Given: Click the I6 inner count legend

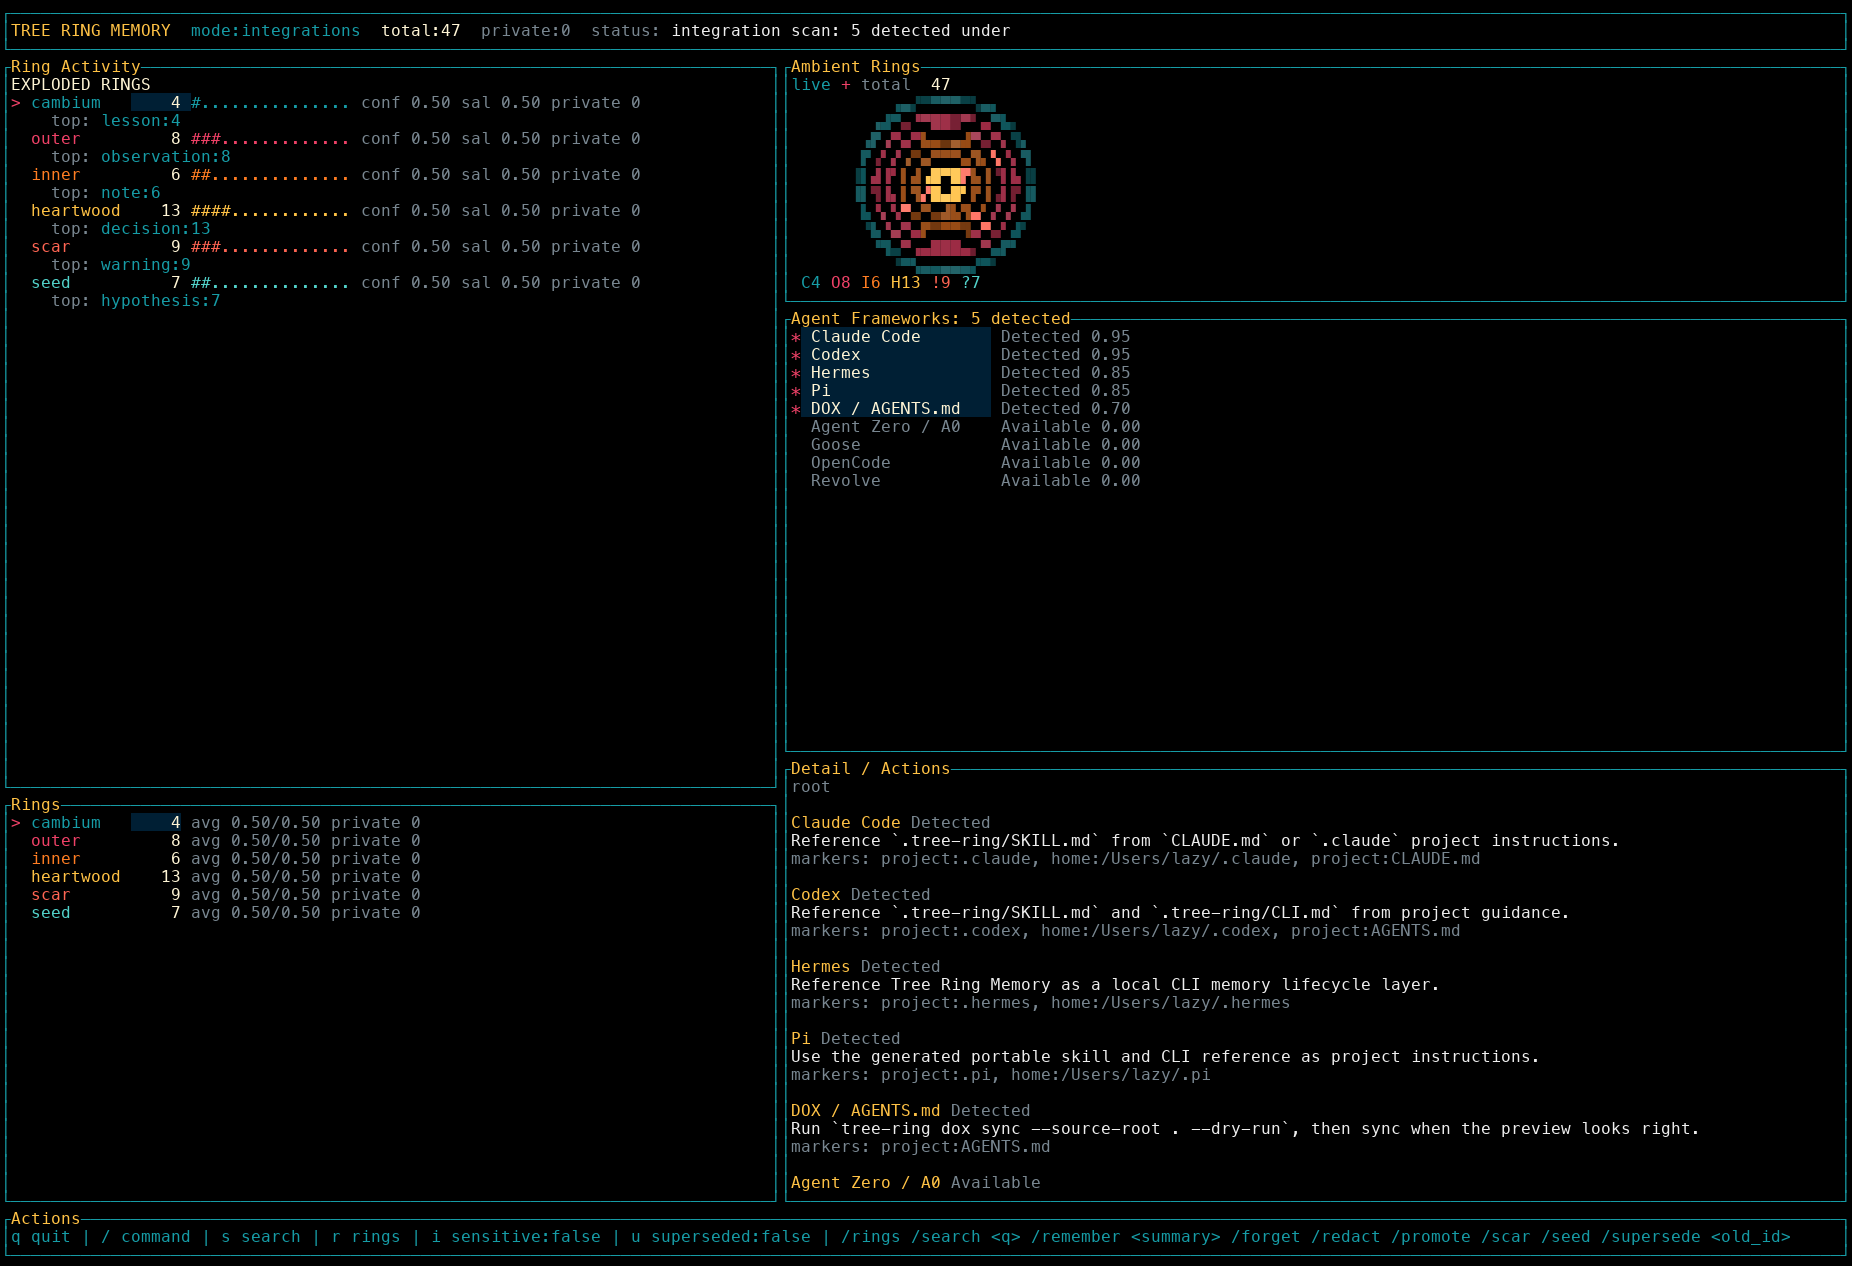Looking at the screenshot, I should [871, 283].
